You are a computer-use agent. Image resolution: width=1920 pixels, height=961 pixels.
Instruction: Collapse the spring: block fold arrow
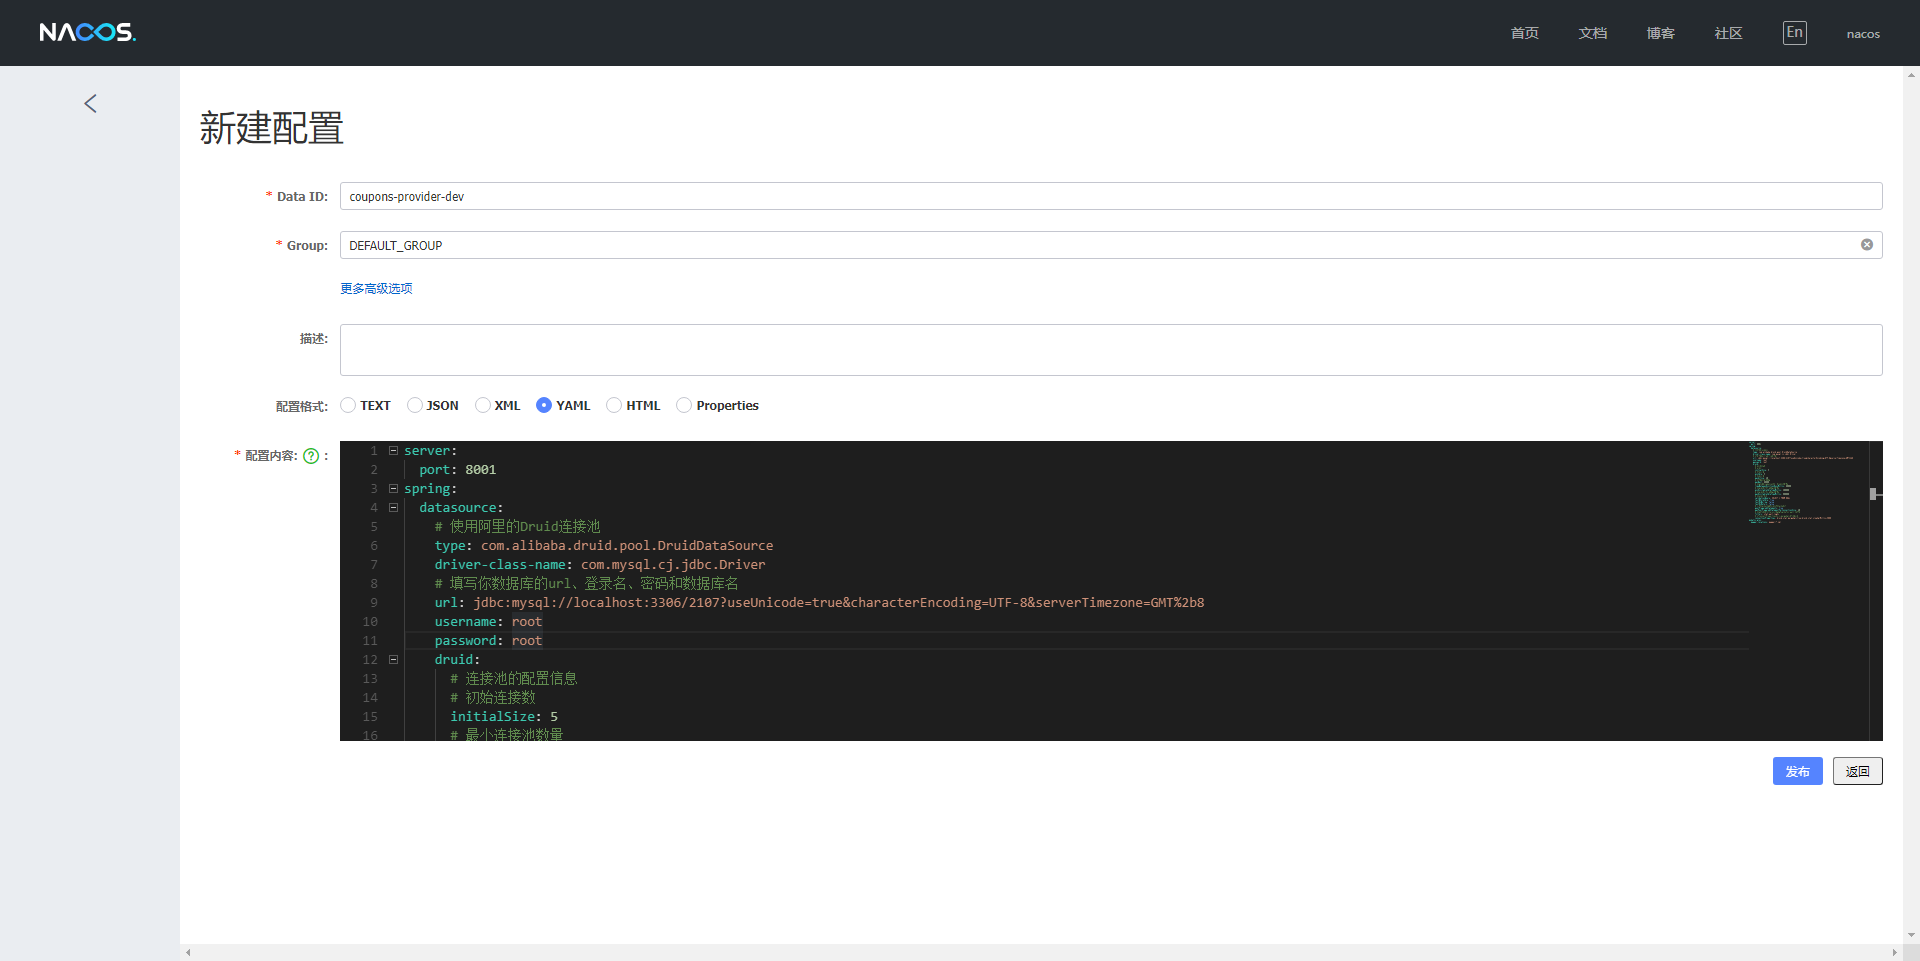393,489
